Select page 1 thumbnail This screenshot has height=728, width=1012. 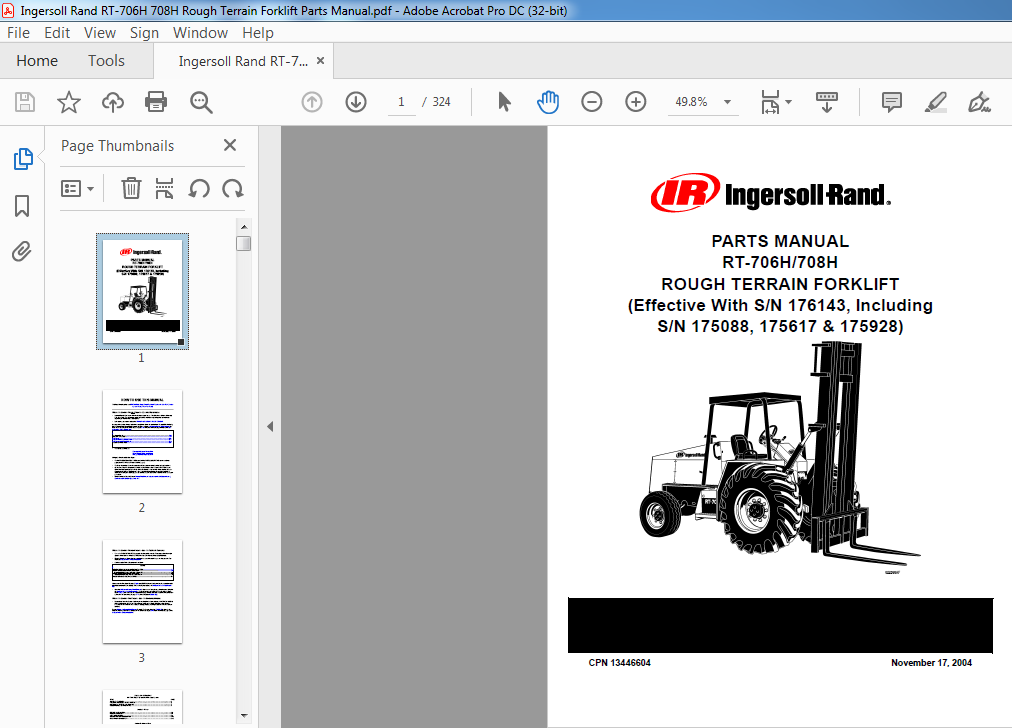tap(142, 291)
